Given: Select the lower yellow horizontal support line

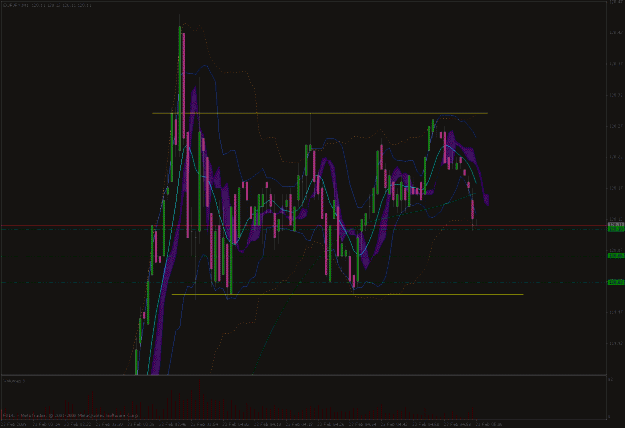Looking at the screenshot, I should pos(347,295).
